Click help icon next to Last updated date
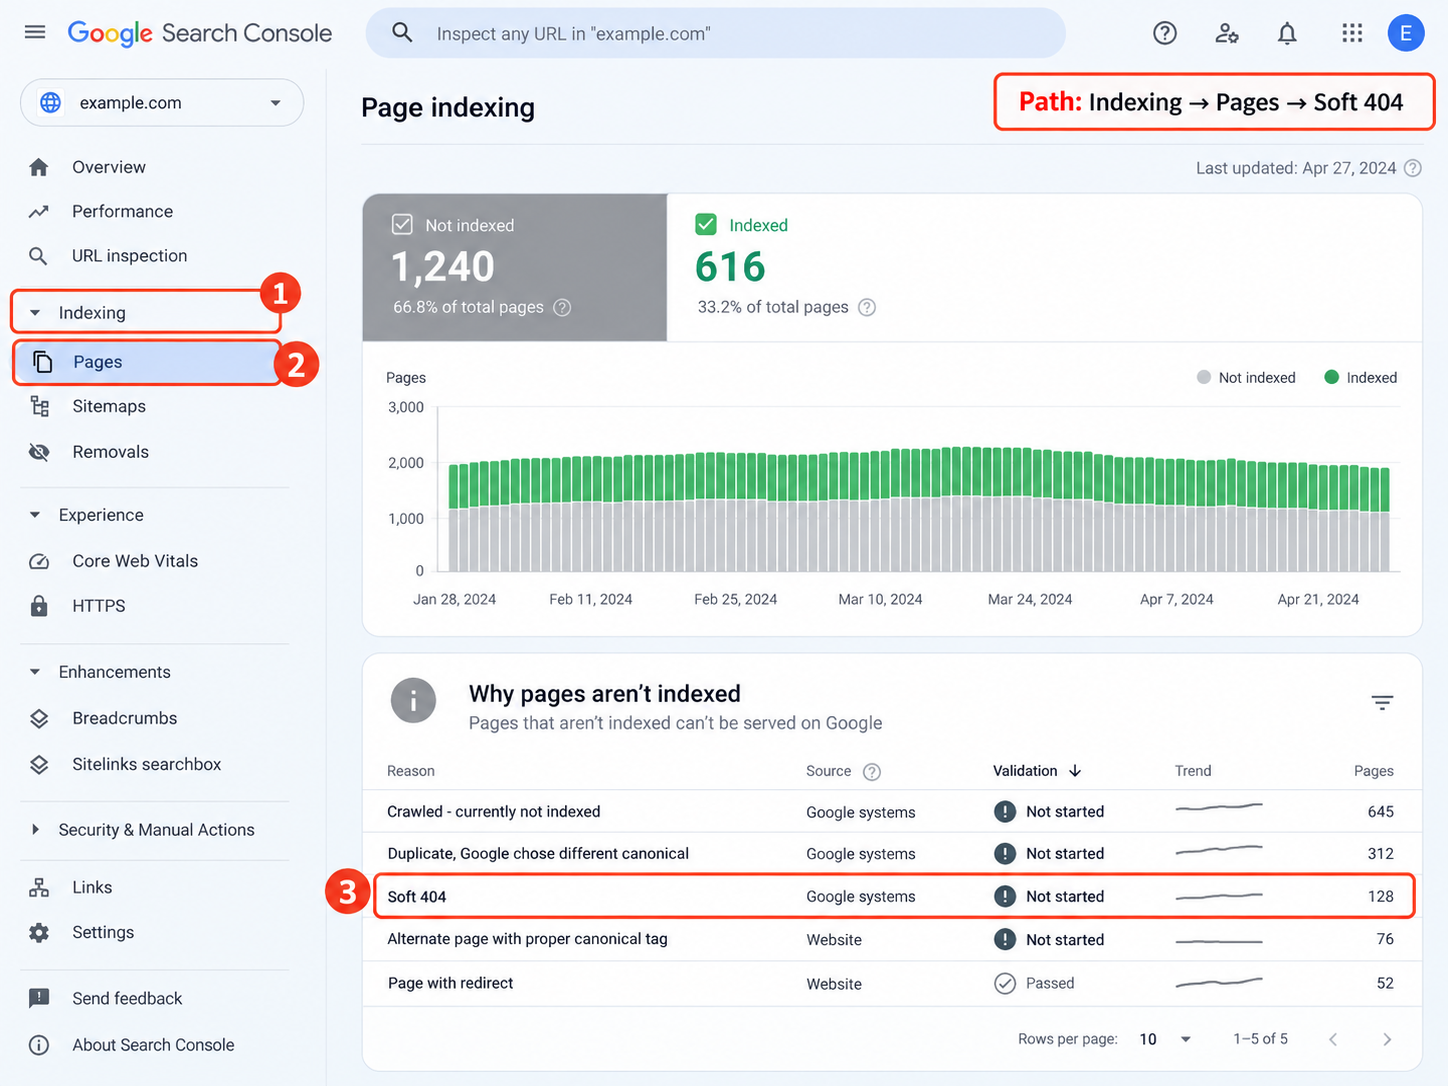Image resolution: width=1448 pixels, height=1086 pixels. click(1412, 168)
